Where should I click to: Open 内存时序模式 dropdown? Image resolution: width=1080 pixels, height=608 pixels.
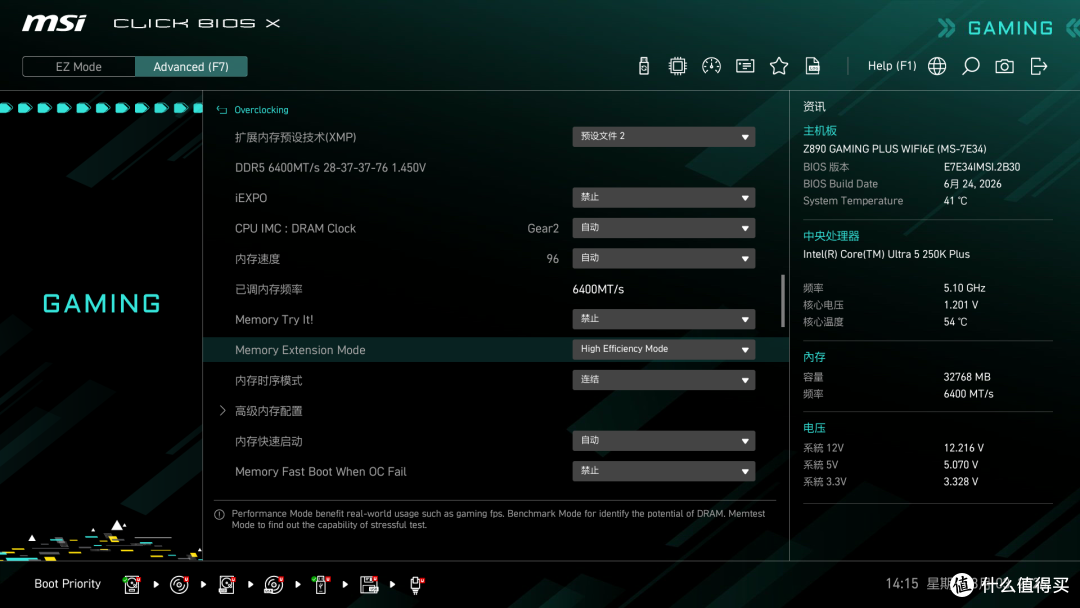coord(663,379)
